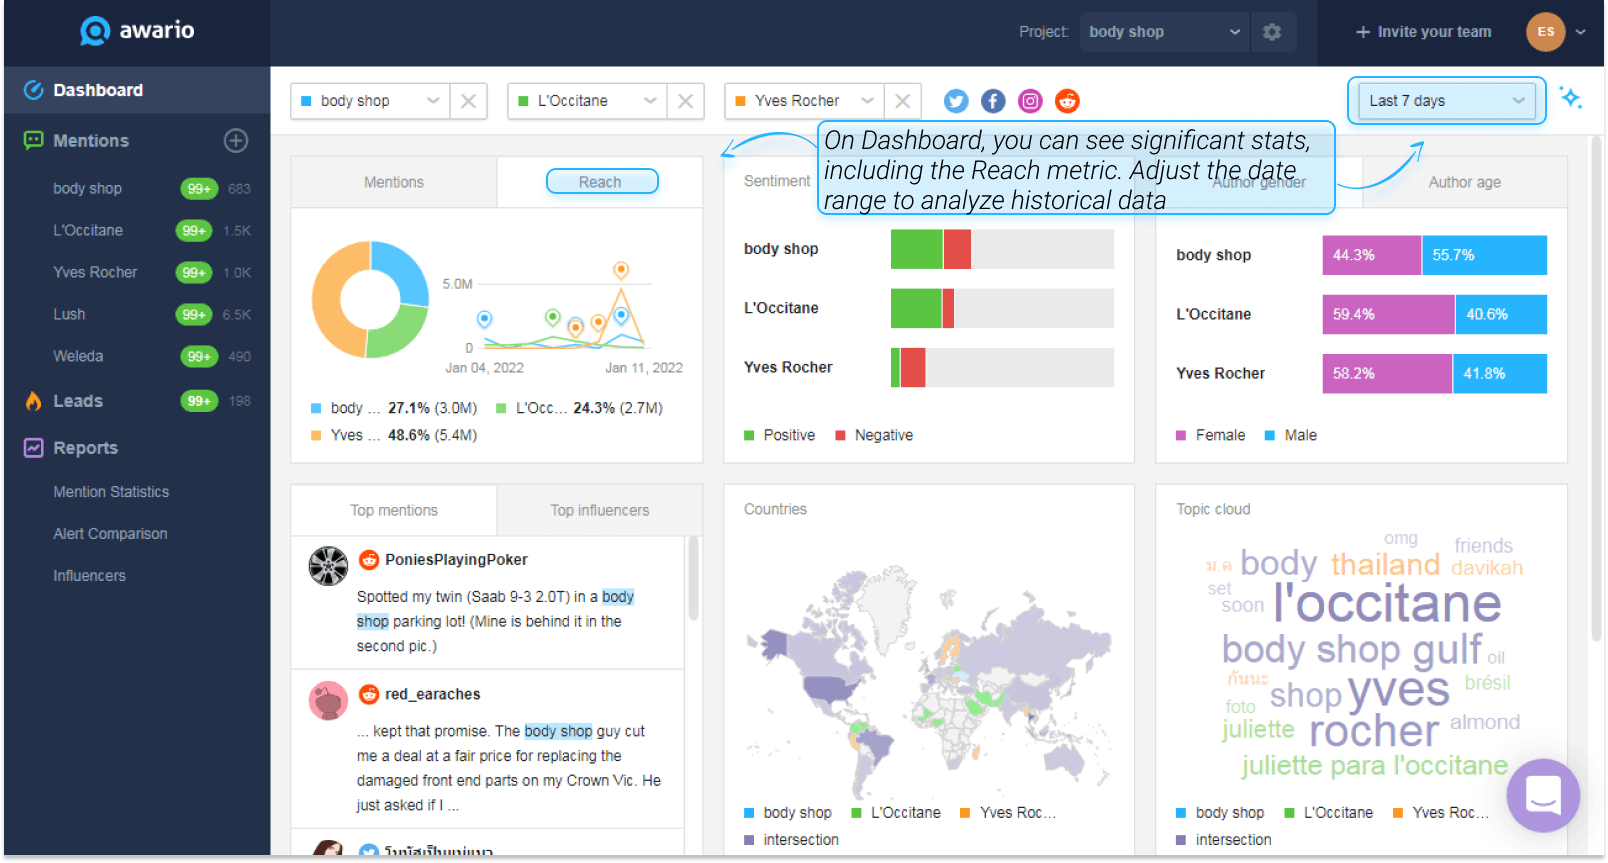Image resolution: width=1608 pixels, height=863 pixels.
Task: Open the Project body shop dropdown
Action: coord(1164,32)
